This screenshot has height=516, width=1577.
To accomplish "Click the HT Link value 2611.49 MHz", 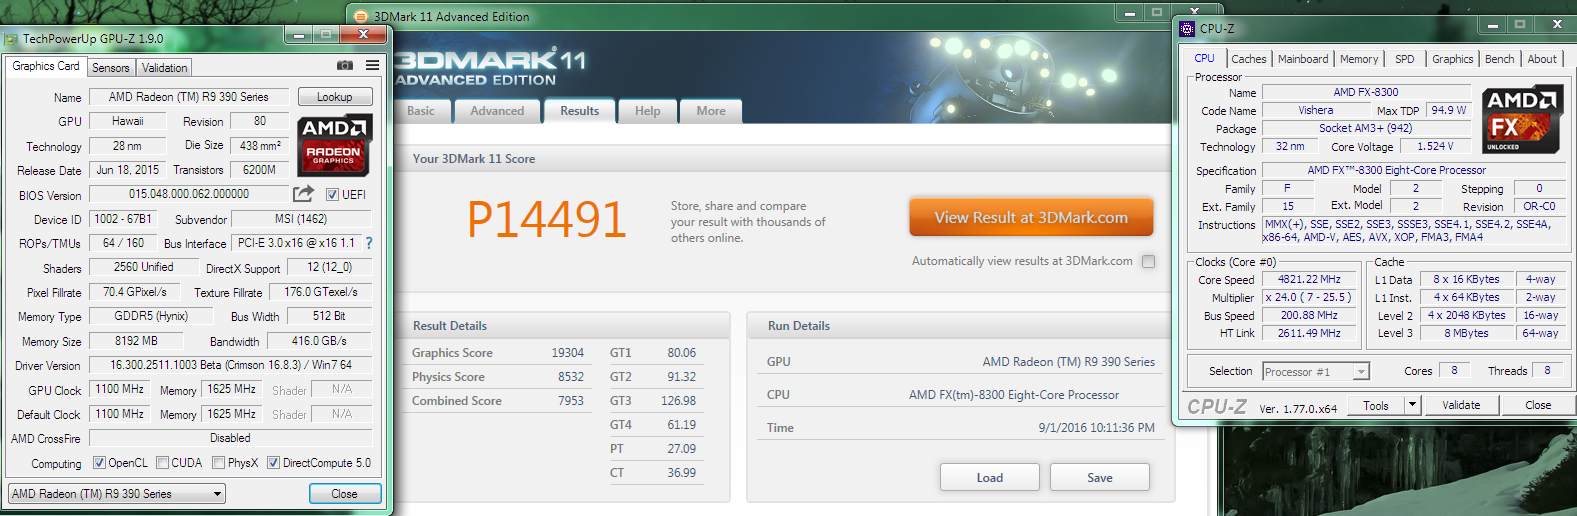I will point(1309,333).
